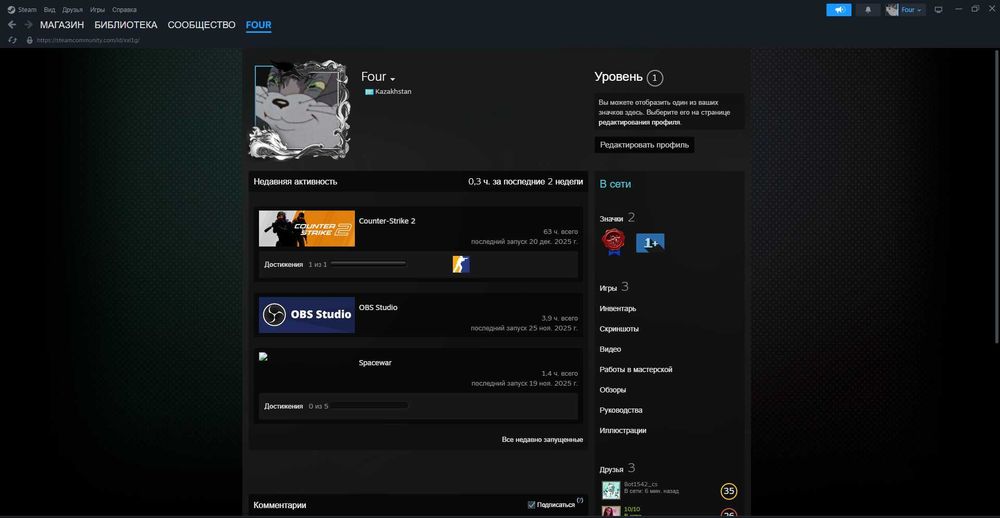This screenshot has width=1000, height=518.
Task: Open the Игры 3 sidebar link
Action: (x=614, y=288)
